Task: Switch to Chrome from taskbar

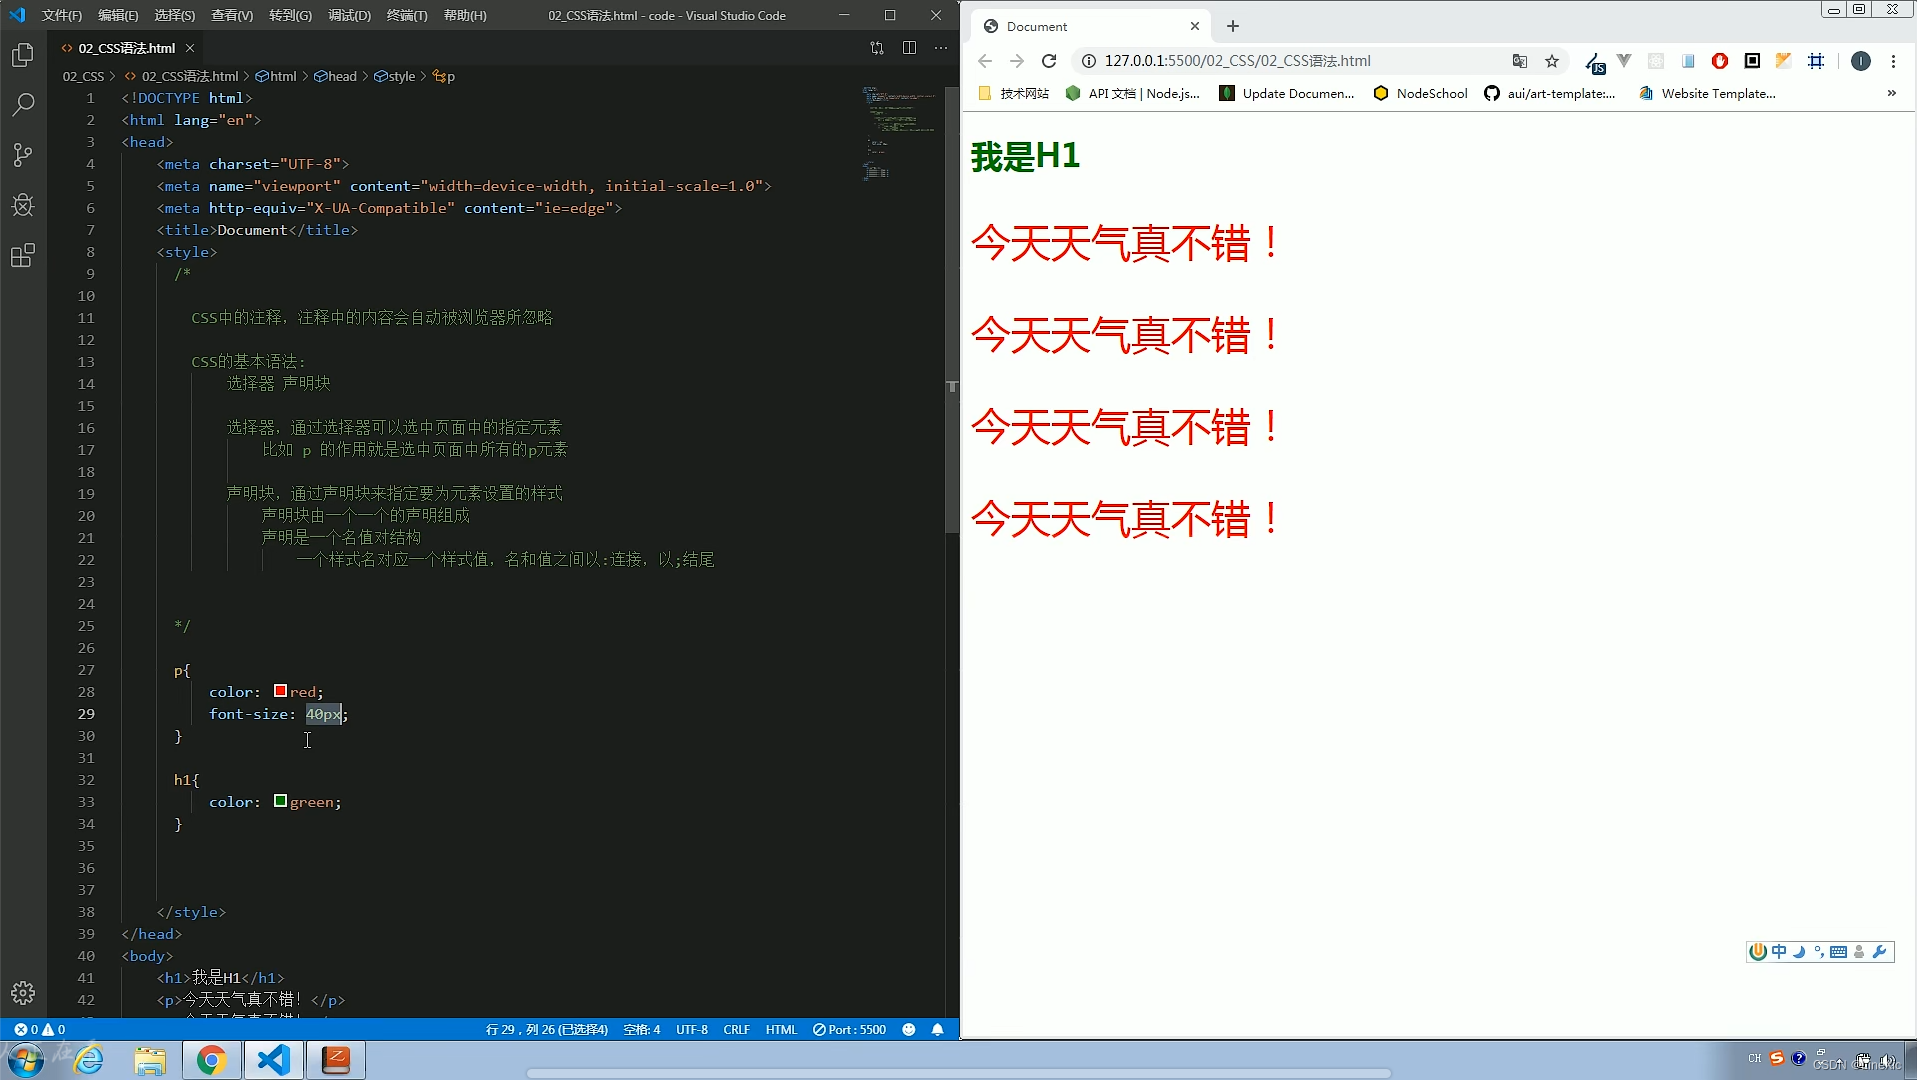Action: [x=211, y=1060]
